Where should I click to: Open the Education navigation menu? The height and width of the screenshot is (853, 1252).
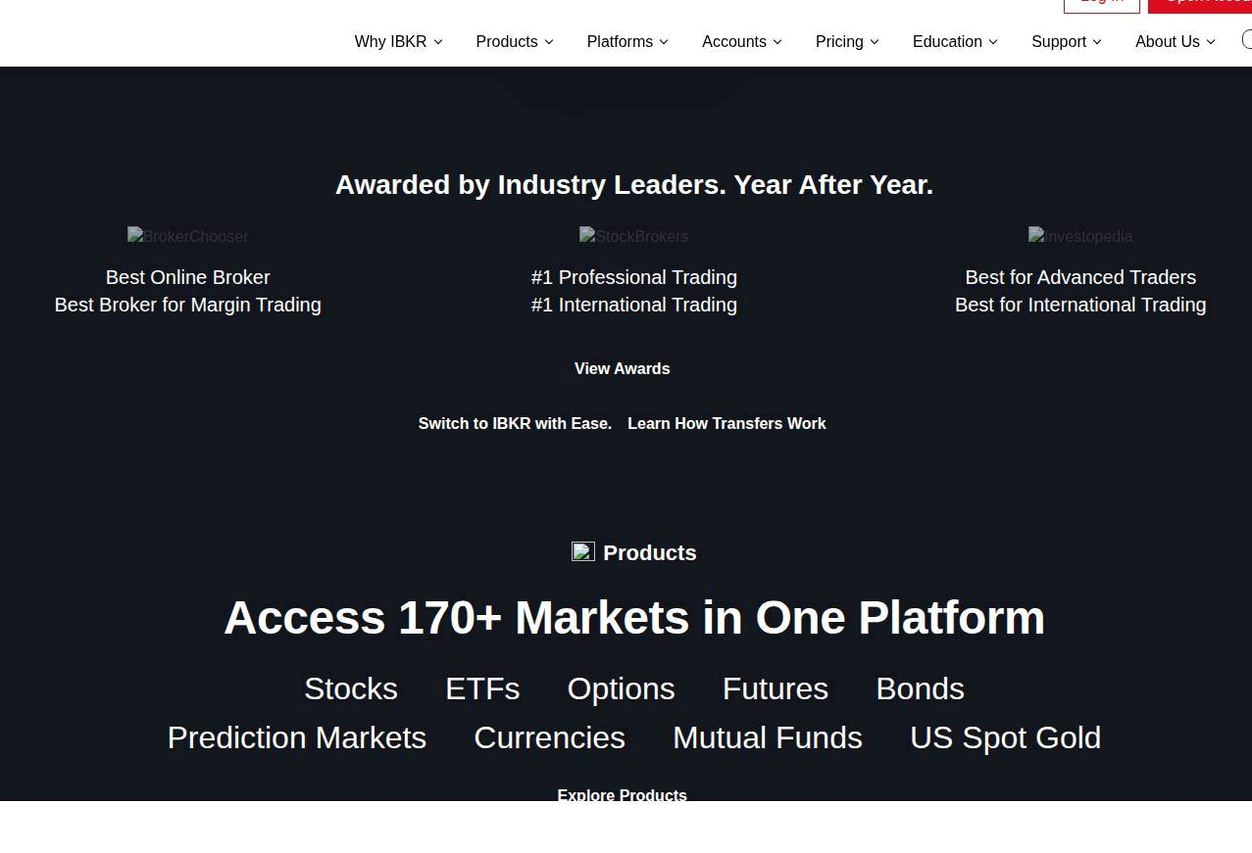pos(955,41)
